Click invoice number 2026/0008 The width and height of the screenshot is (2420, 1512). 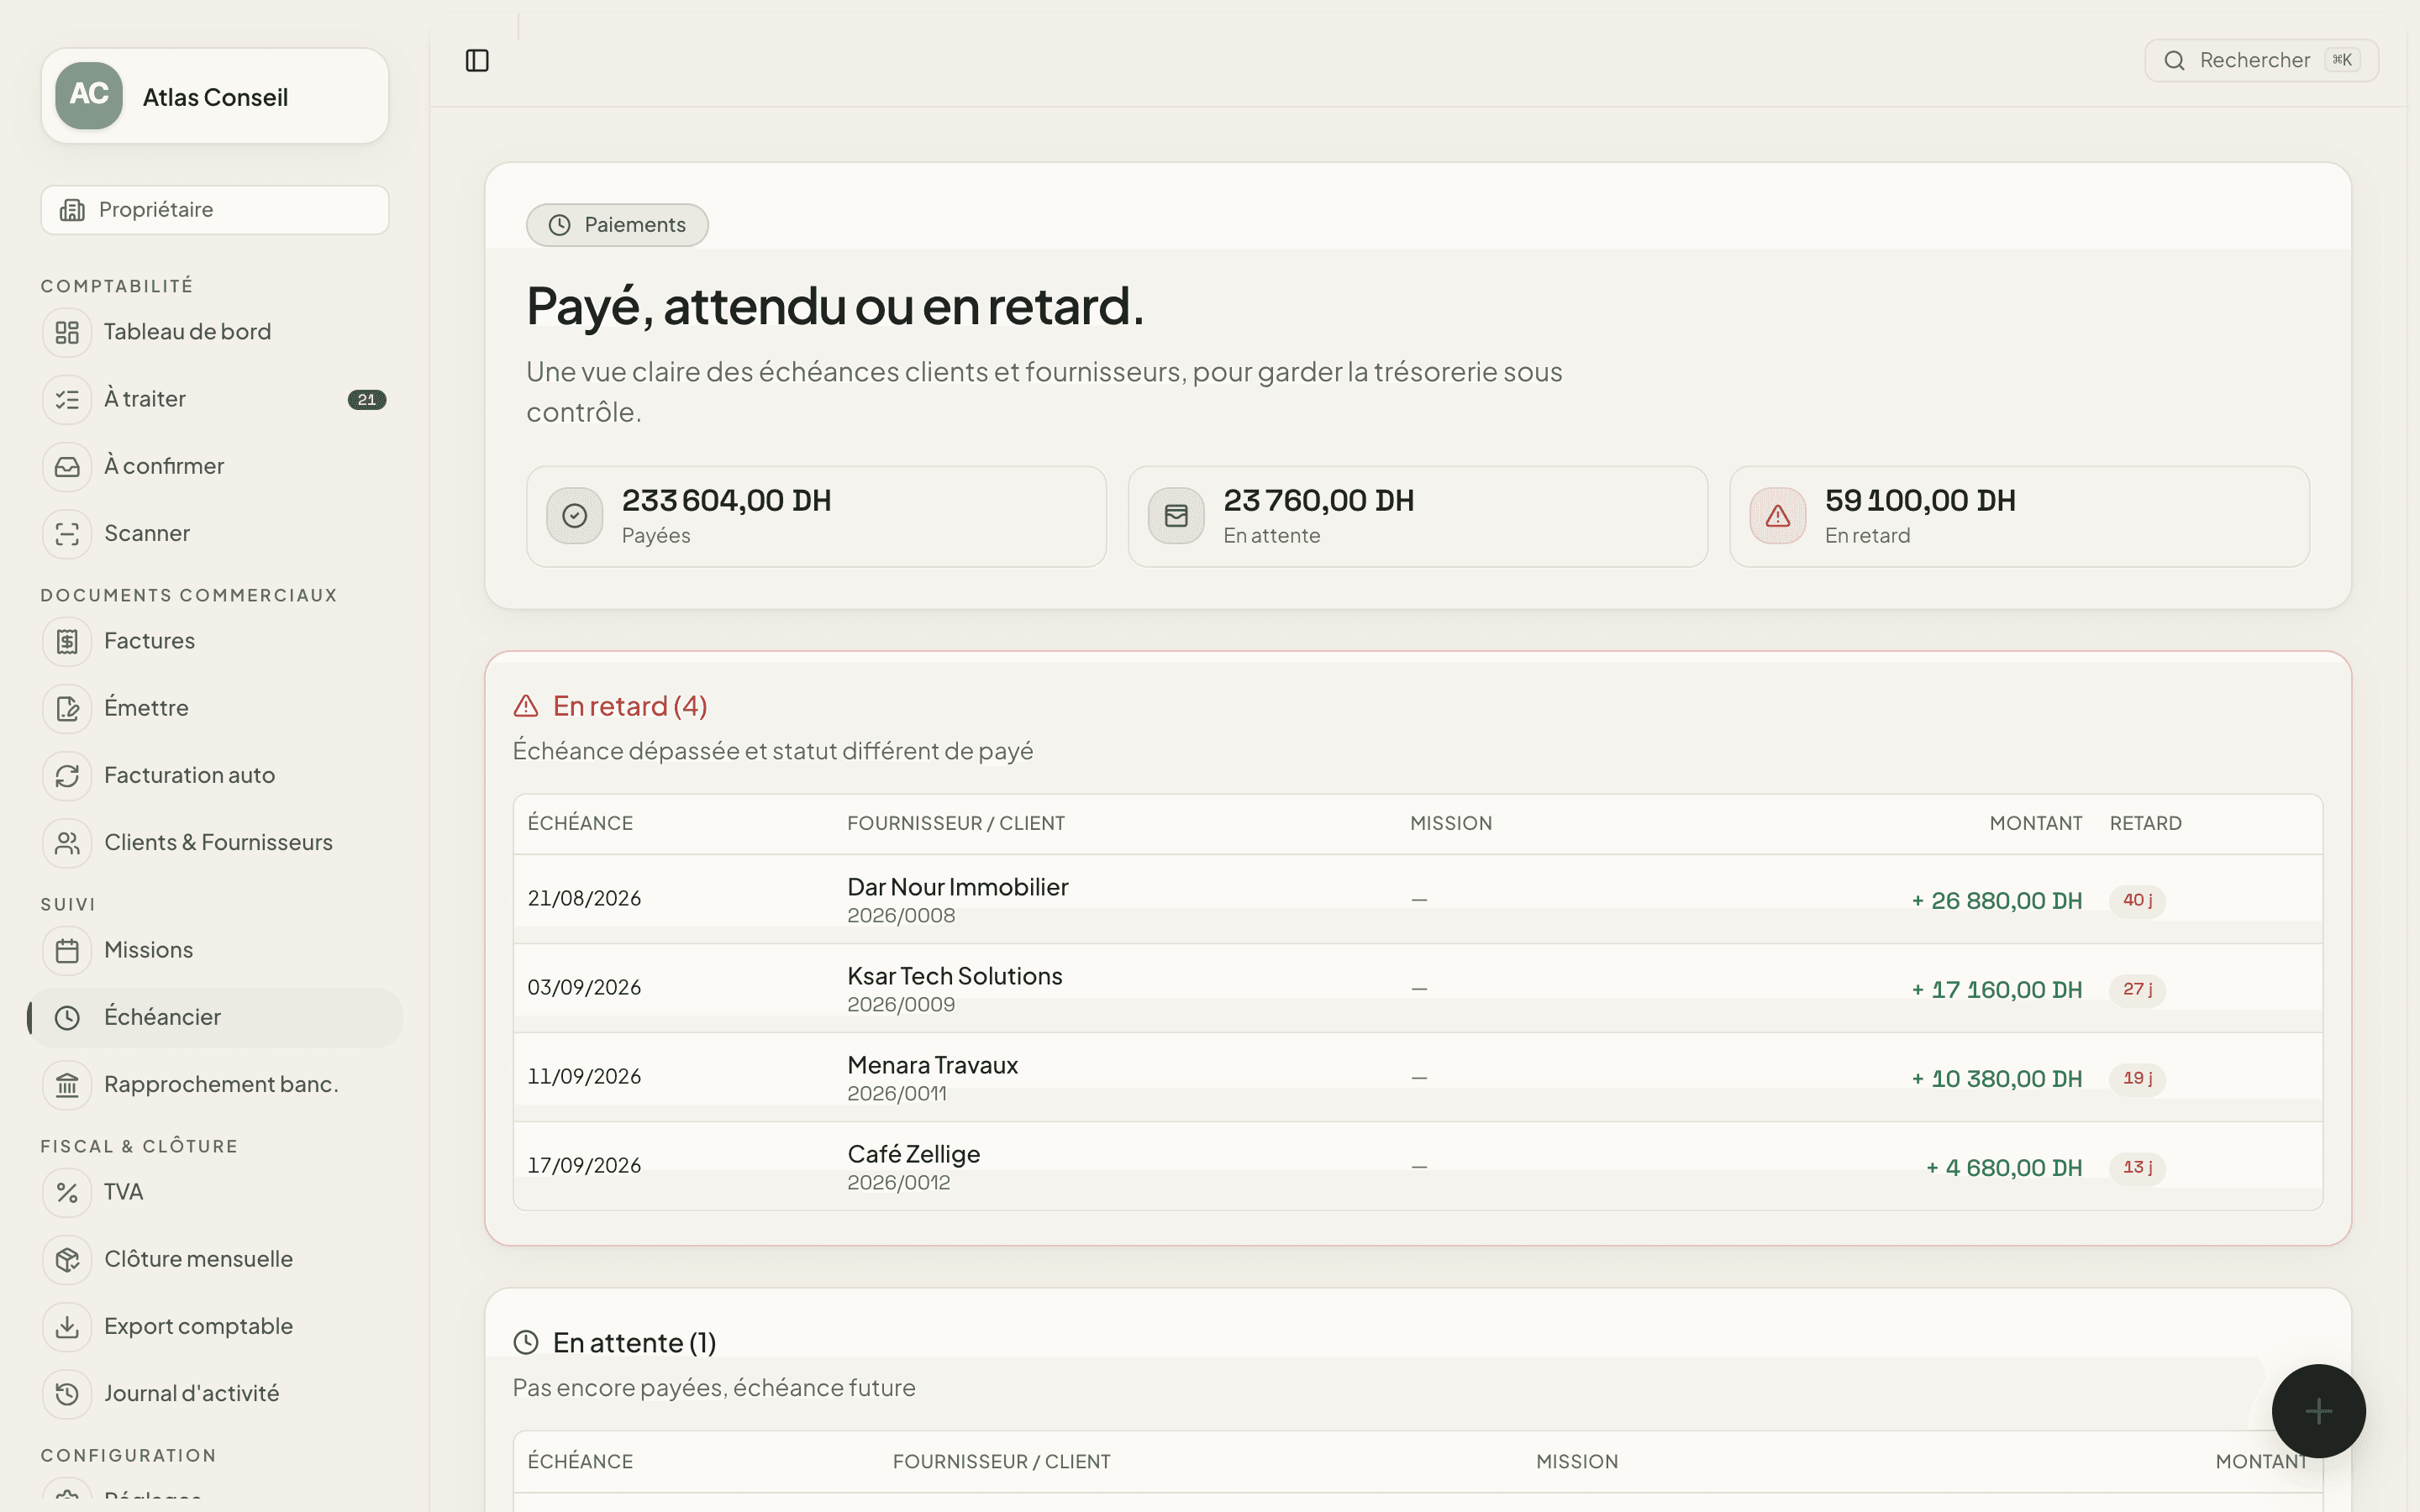pyautogui.click(x=901, y=916)
